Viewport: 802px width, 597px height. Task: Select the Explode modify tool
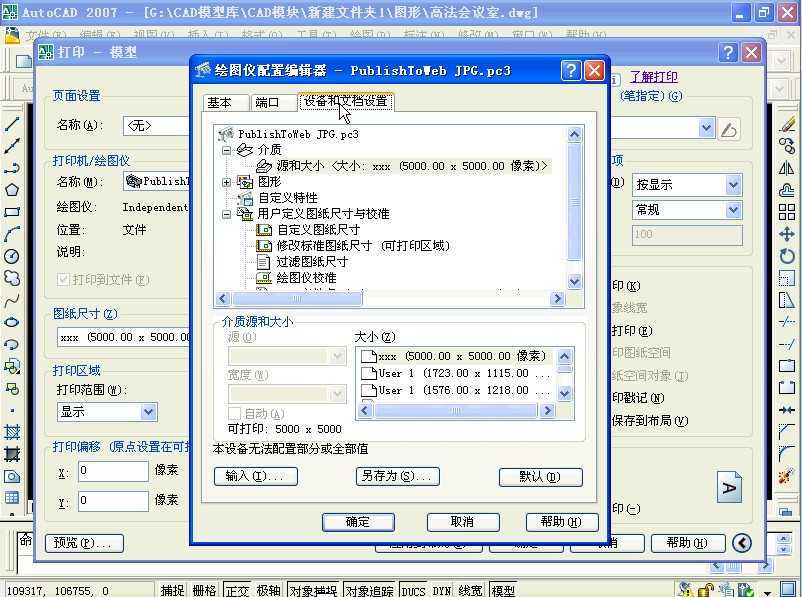click(787, 477)
